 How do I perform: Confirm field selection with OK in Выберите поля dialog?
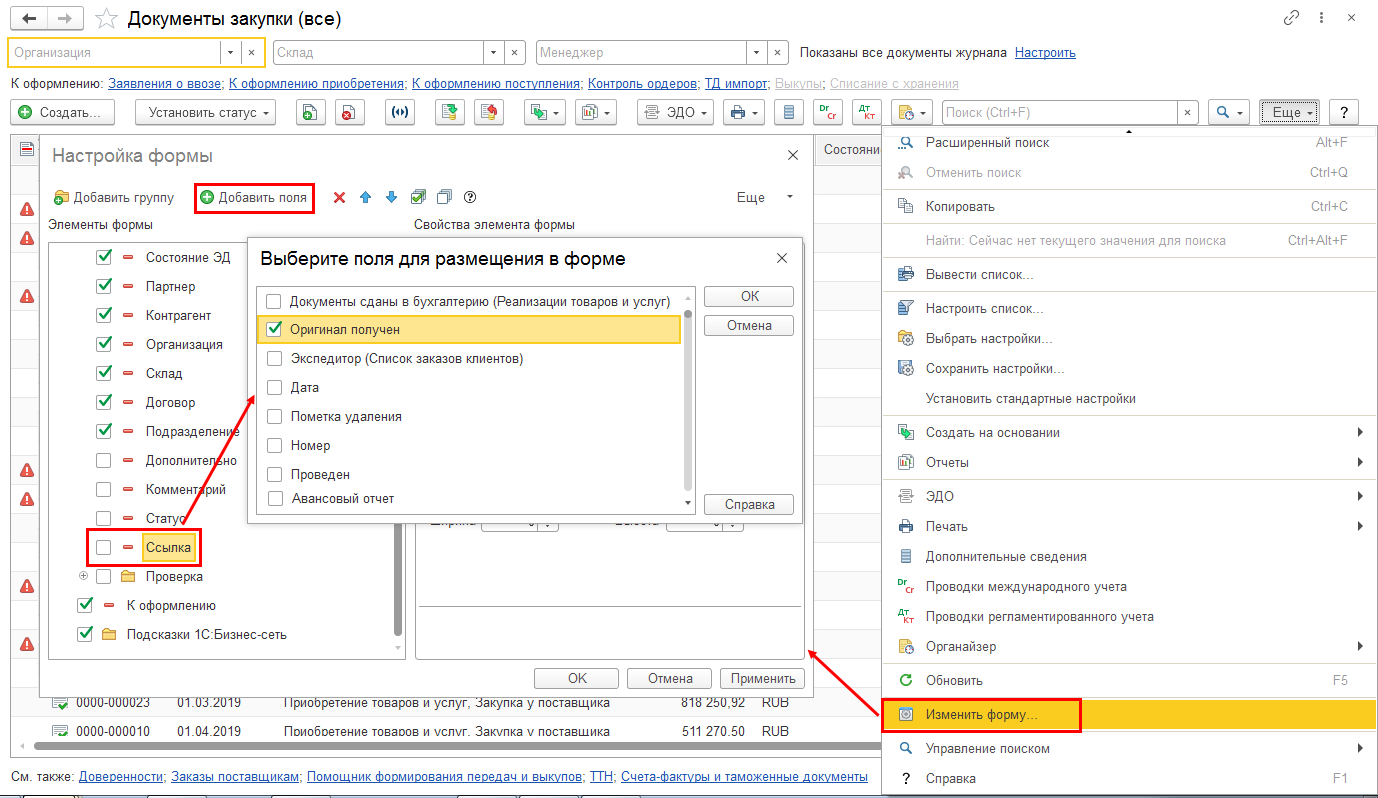click(x=750, y=296)
